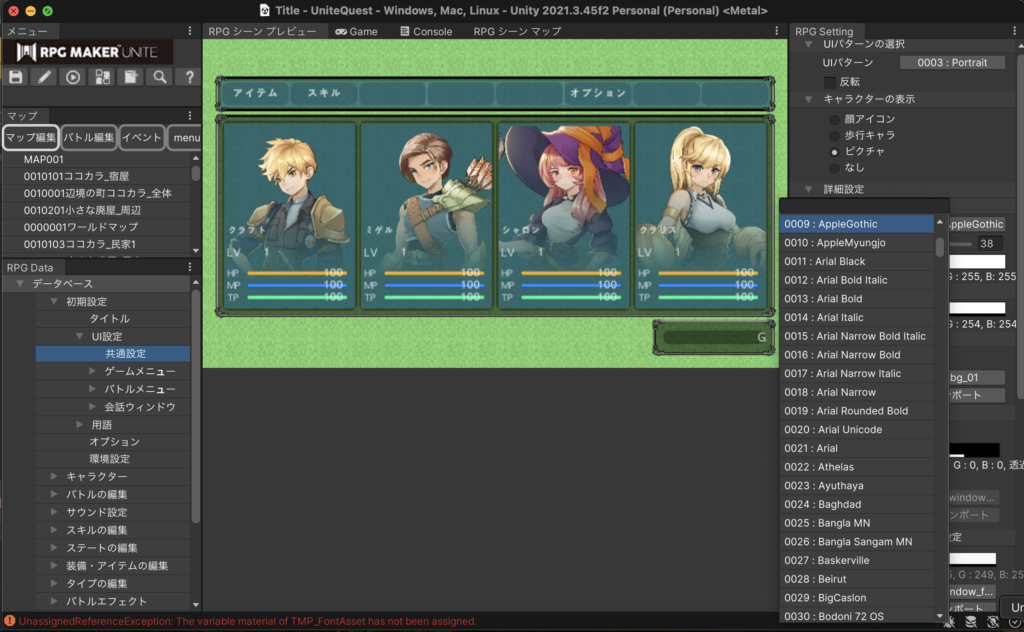Click the floppy disk save icon
This screenshot has width=1024, height=632.
point(16,77)
